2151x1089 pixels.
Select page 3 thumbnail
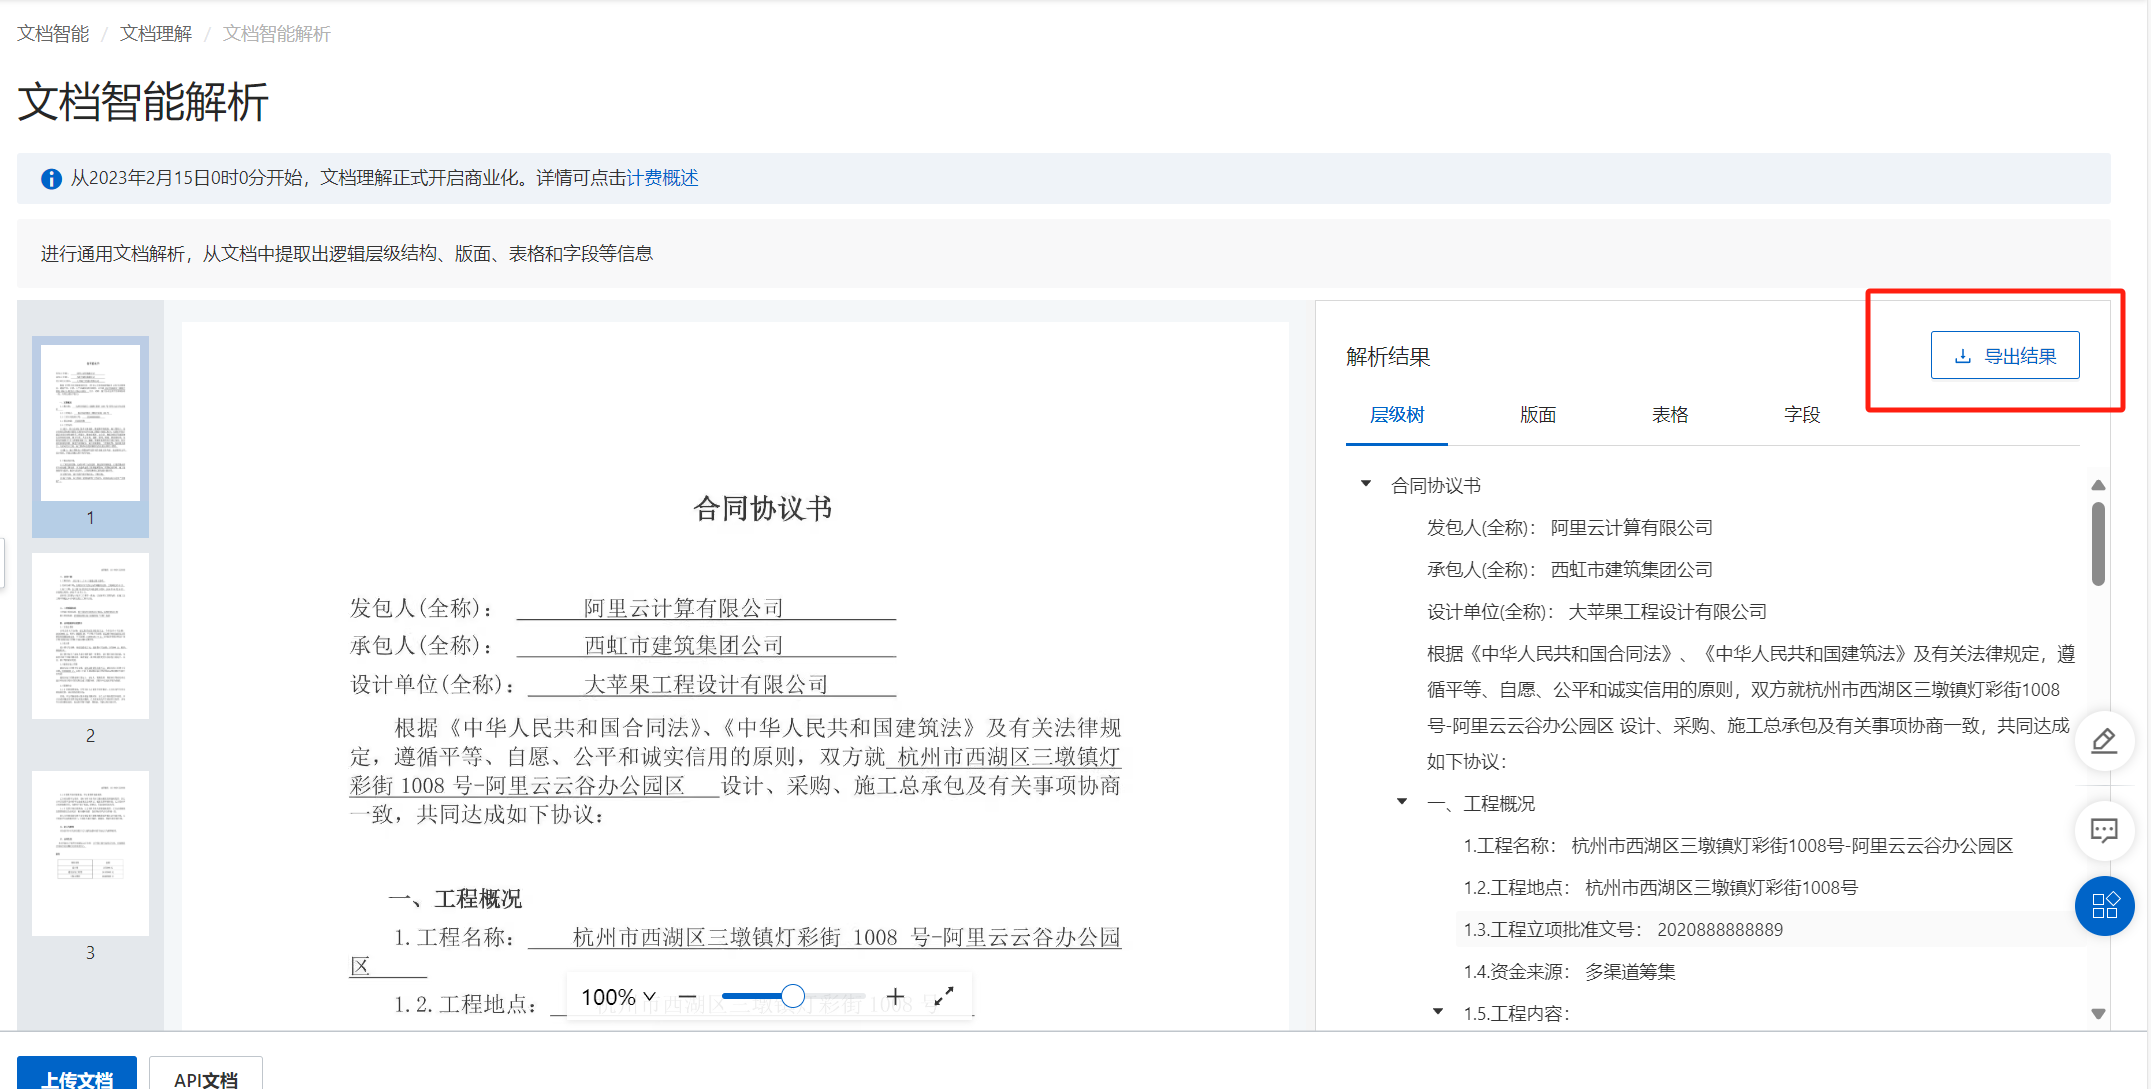[x=90, y=853]
